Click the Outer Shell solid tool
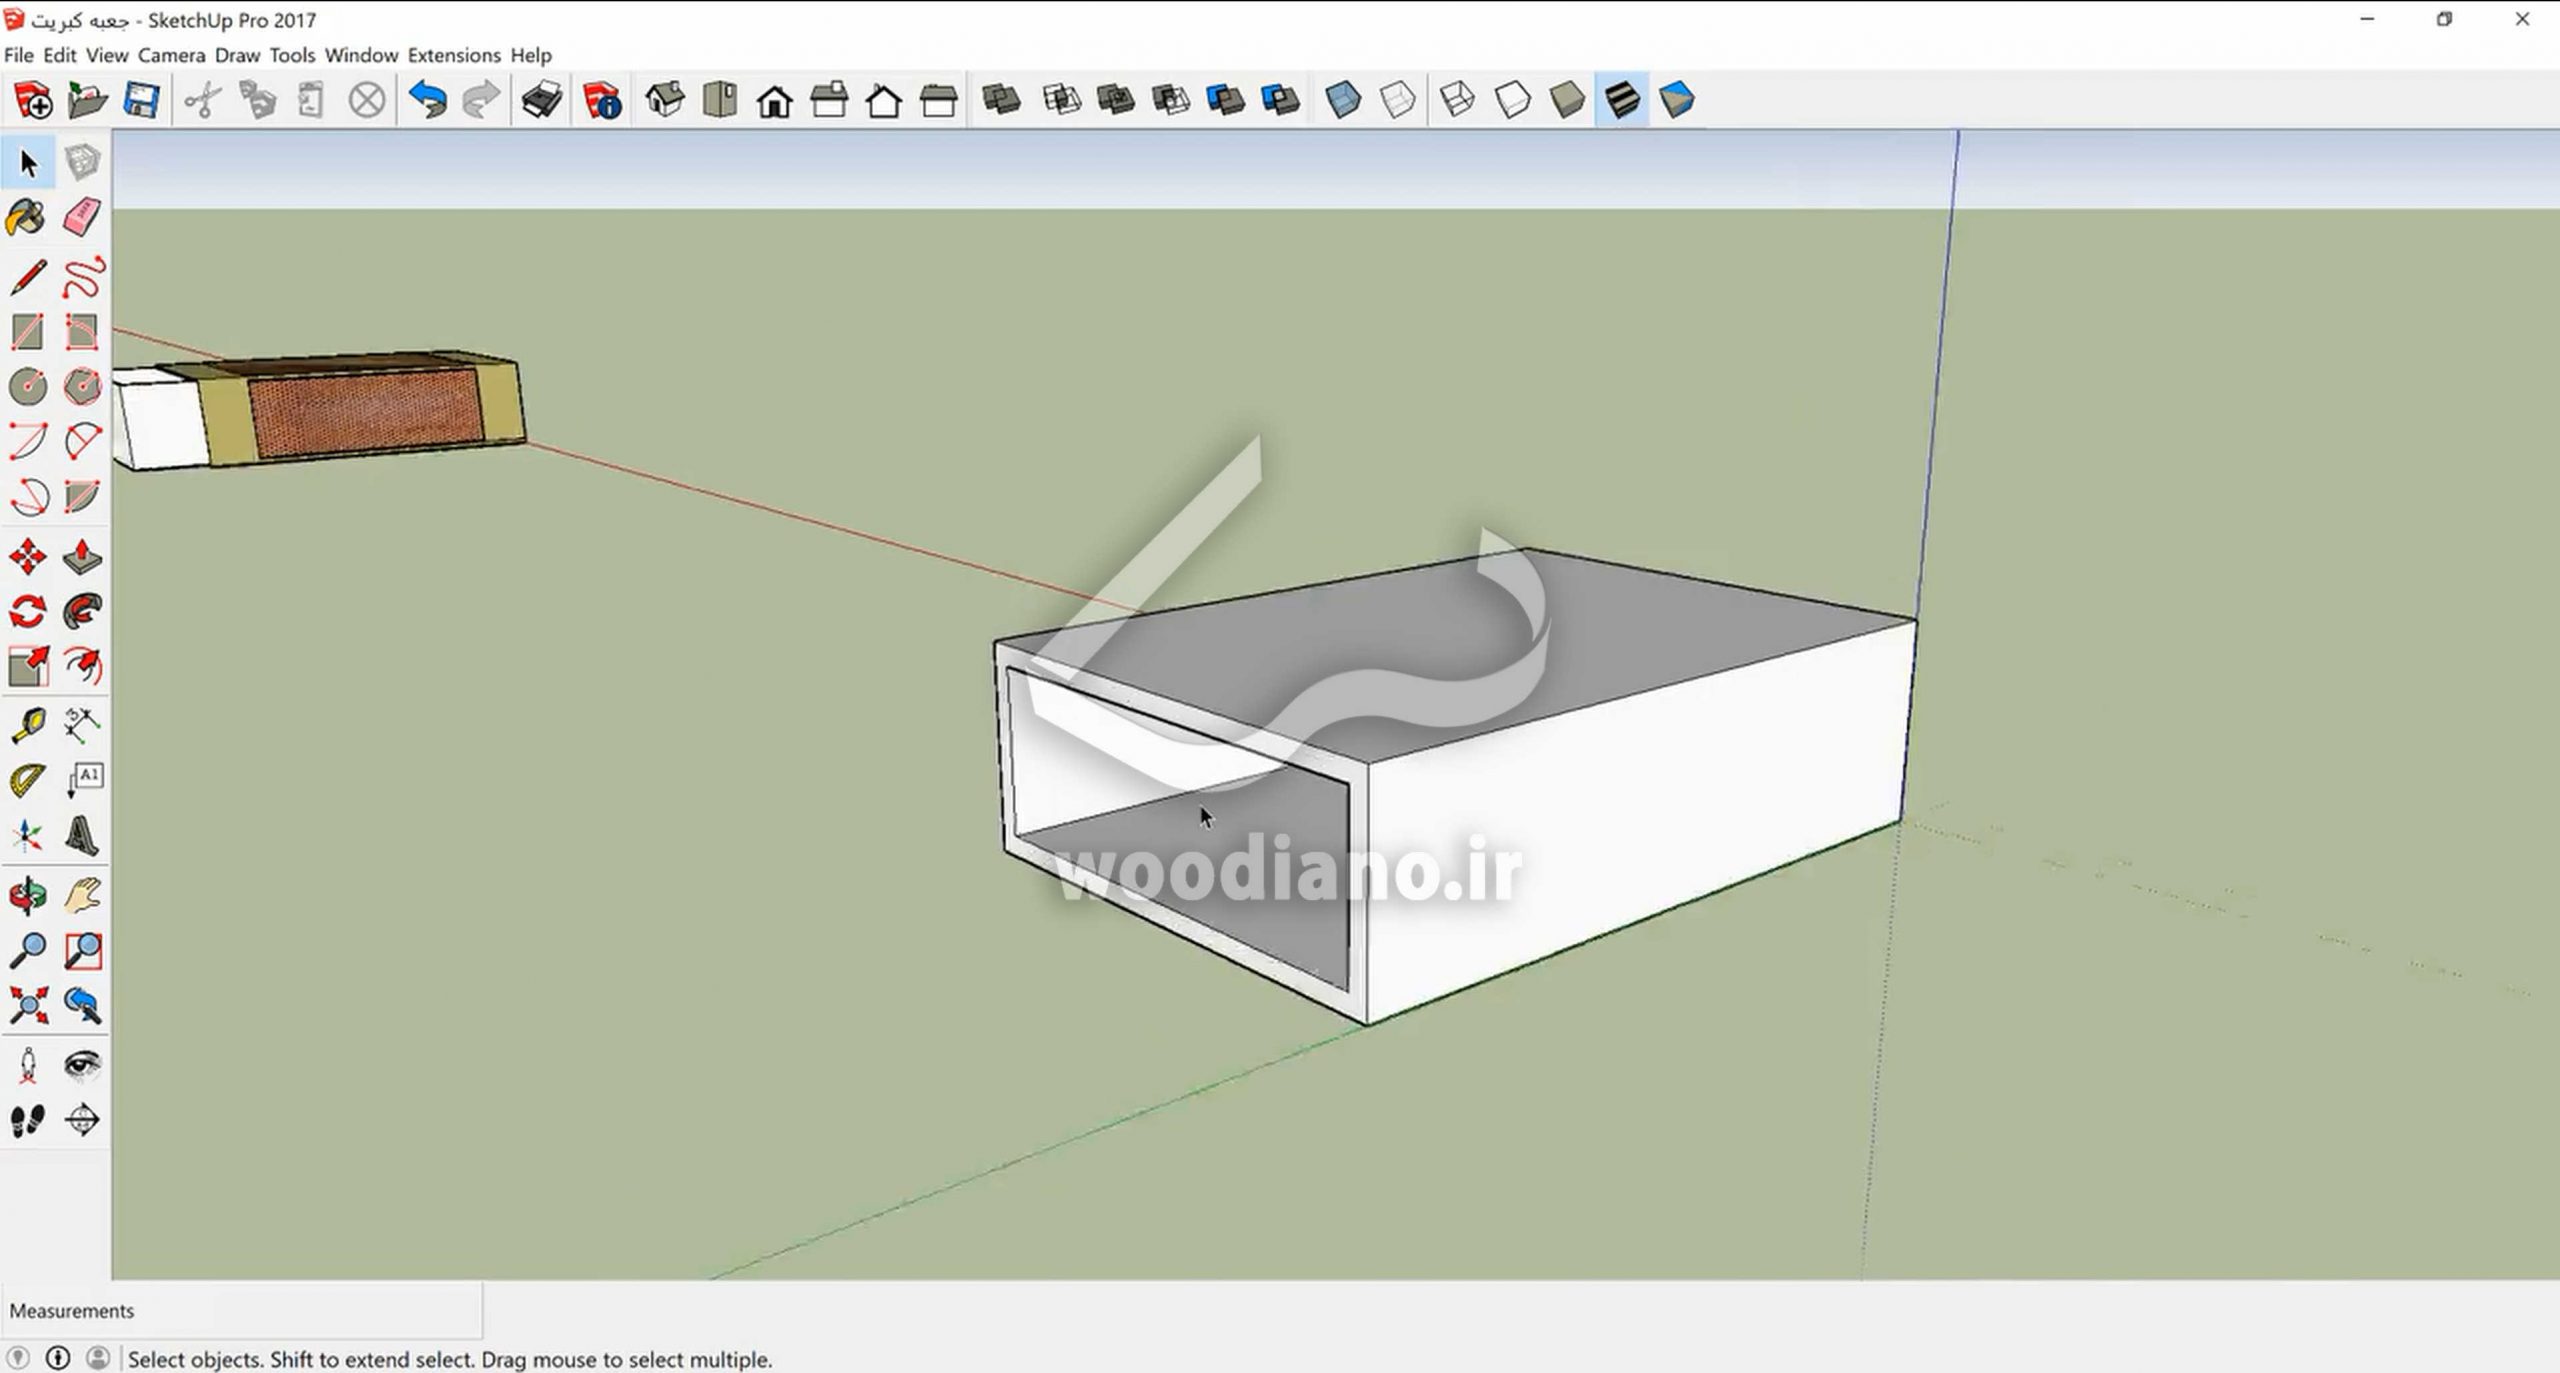This screenshot has height=1373, width=2560. (1001, 100)
